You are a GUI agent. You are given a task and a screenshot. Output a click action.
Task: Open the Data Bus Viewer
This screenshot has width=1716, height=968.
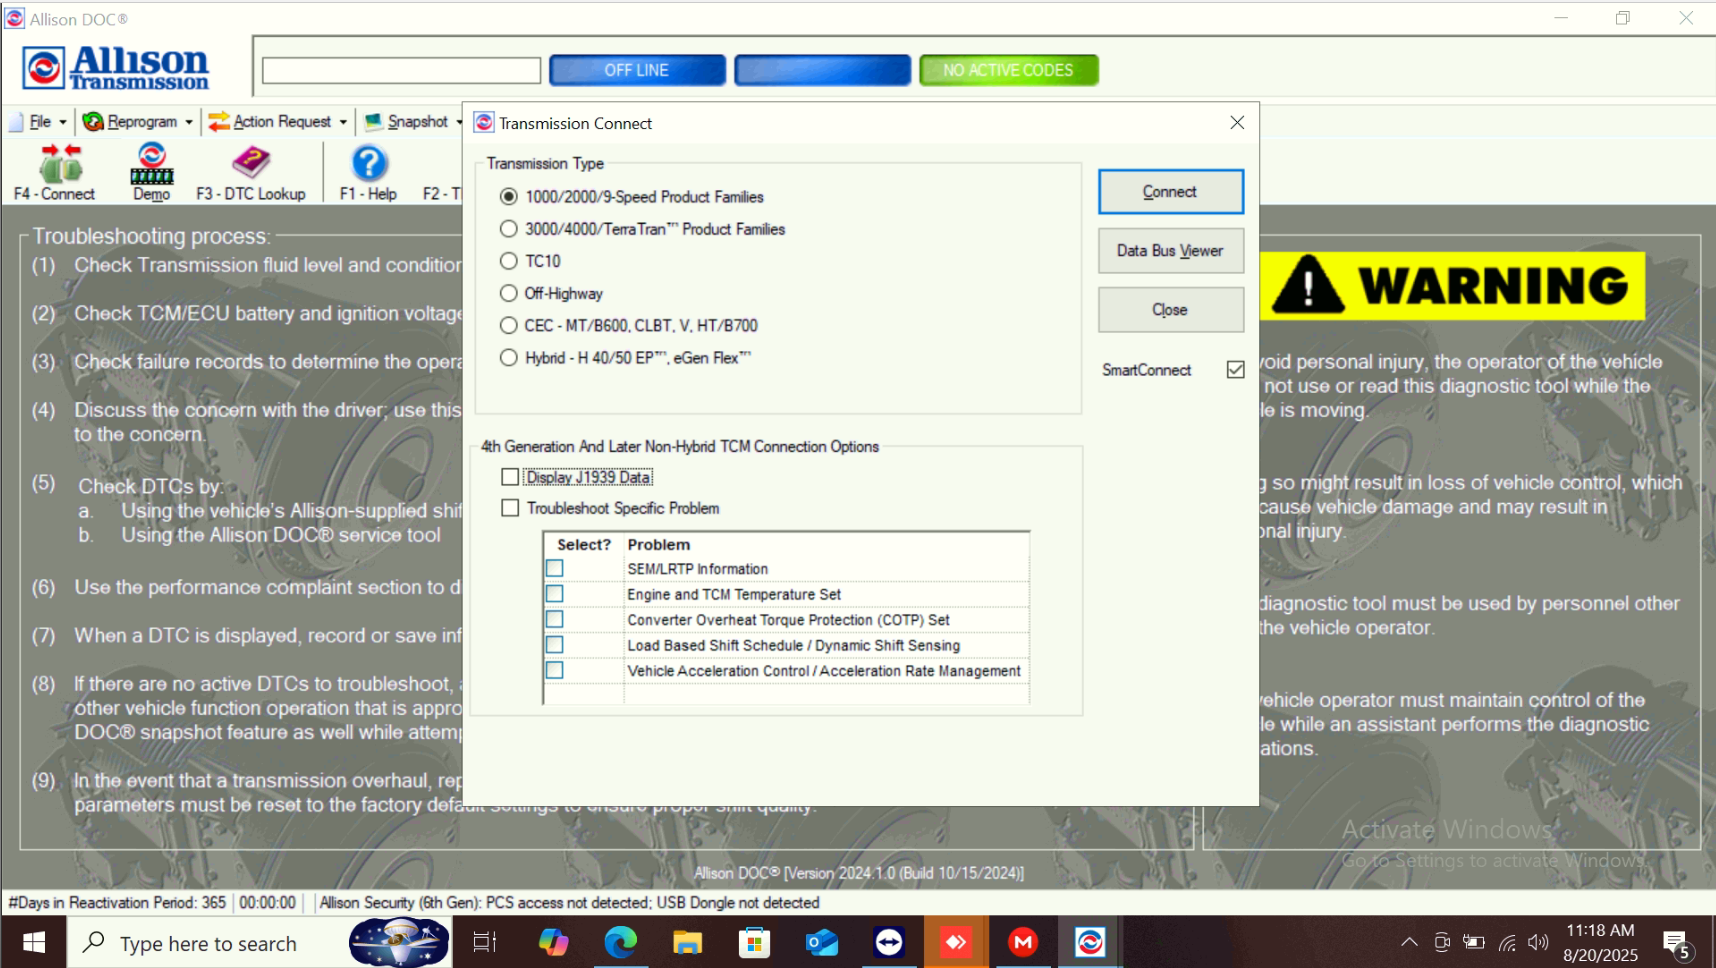pos(1170,250)
